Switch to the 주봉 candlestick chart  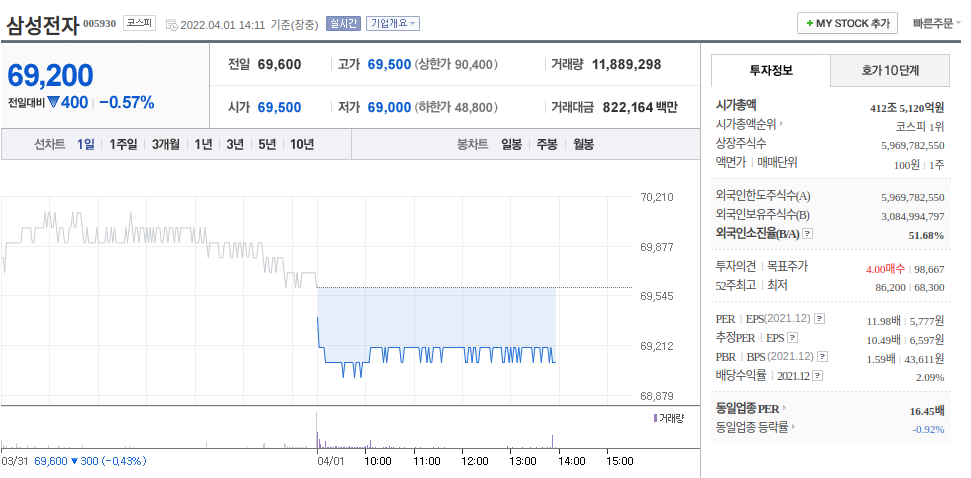(547, 144)
